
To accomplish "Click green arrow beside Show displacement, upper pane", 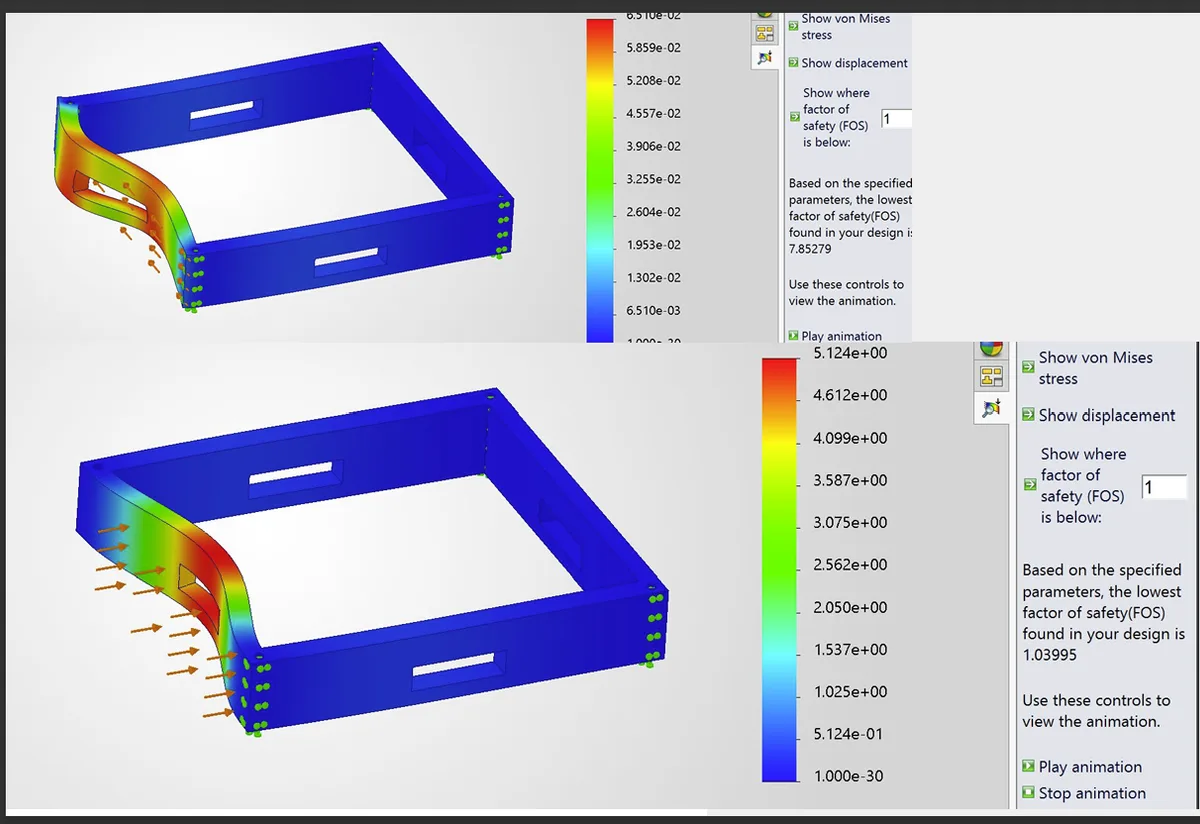I will tap(793, 63).
